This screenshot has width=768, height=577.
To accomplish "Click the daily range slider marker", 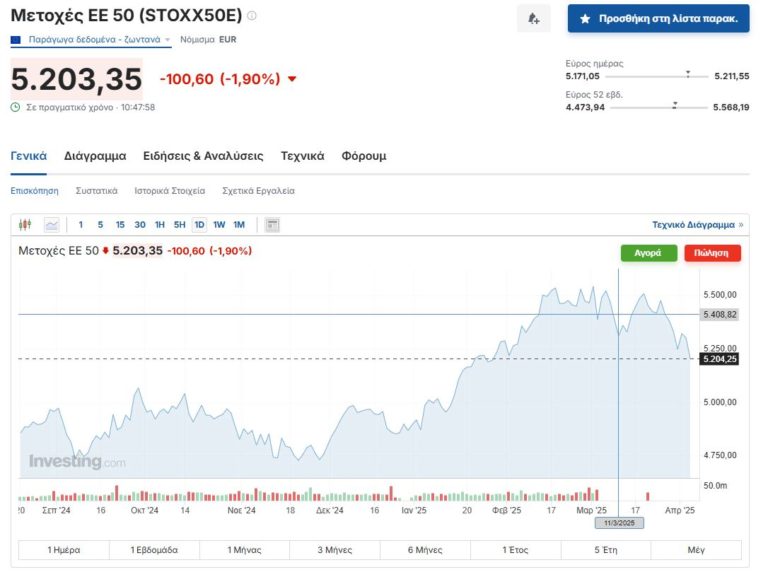I will (688, 74).
